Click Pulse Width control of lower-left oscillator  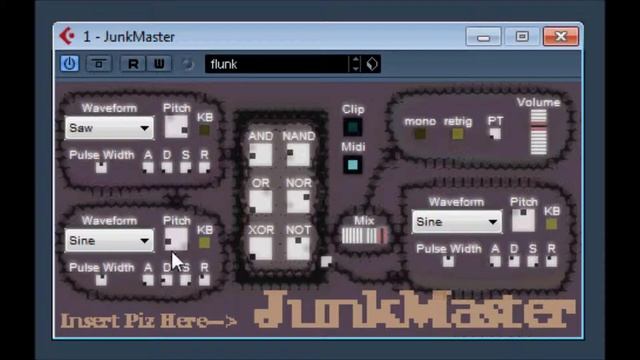[x=101, y=280]
